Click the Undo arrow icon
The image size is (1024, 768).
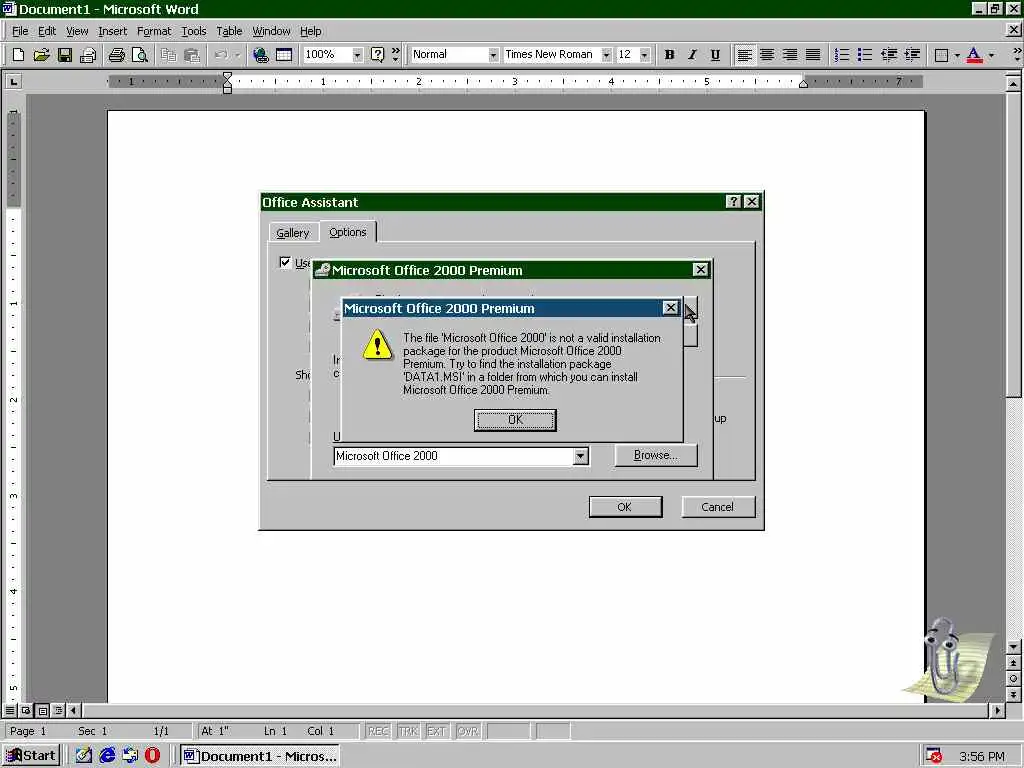pyautogui.click(x=221, y=55)
